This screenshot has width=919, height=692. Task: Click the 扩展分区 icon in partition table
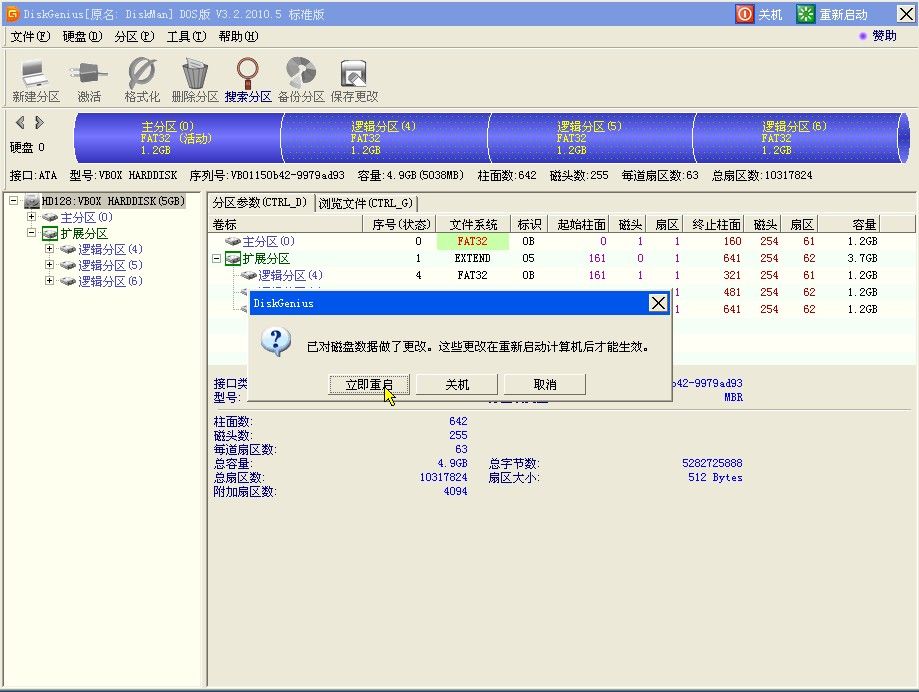coord(233,258)
